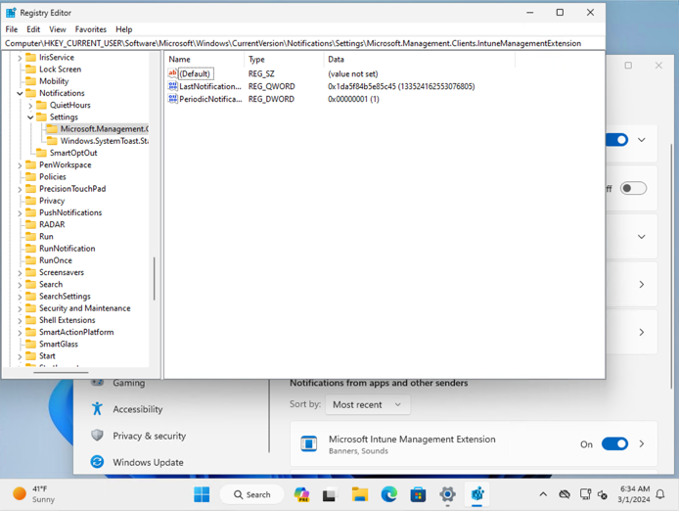Screen dimensions: 684x516
Task: Toggle Intune Management Extension notifications switch
Action: point(615,444)
